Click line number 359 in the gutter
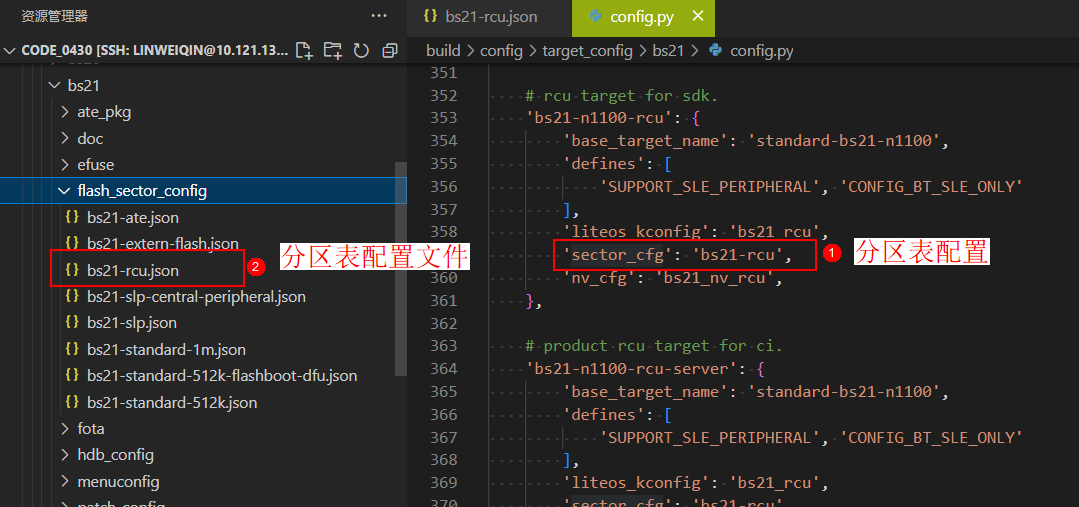 tap(442, 255)
